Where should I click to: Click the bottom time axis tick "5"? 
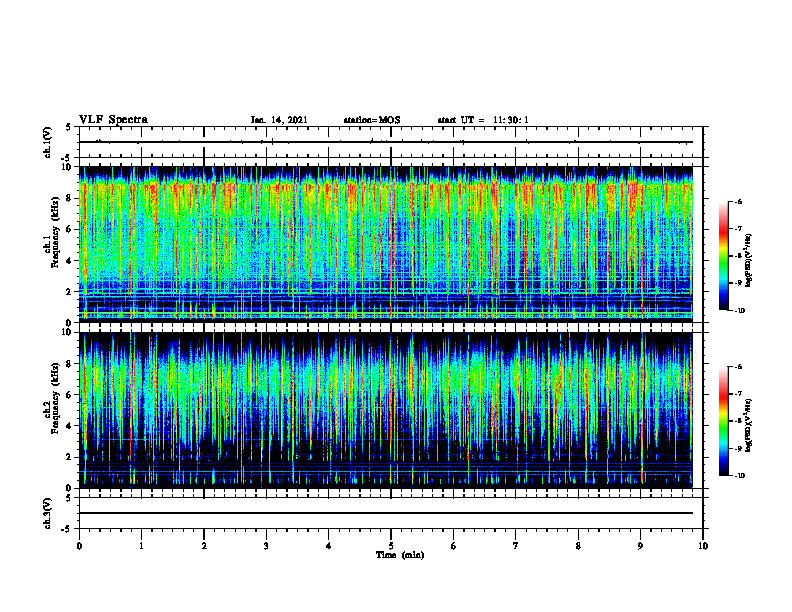[x=391, y=546]
